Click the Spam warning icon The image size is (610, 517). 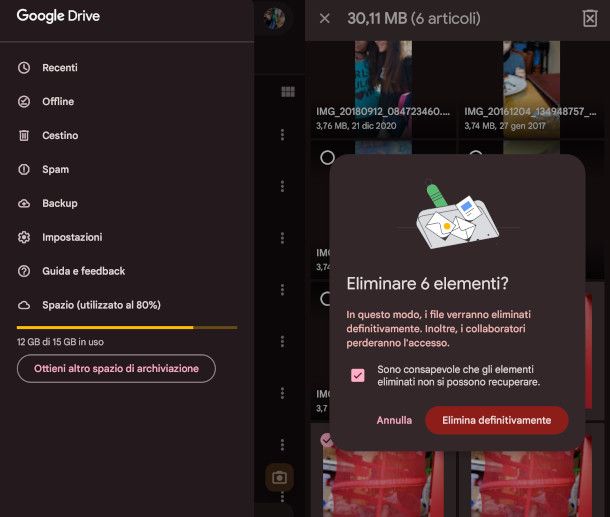24,169
